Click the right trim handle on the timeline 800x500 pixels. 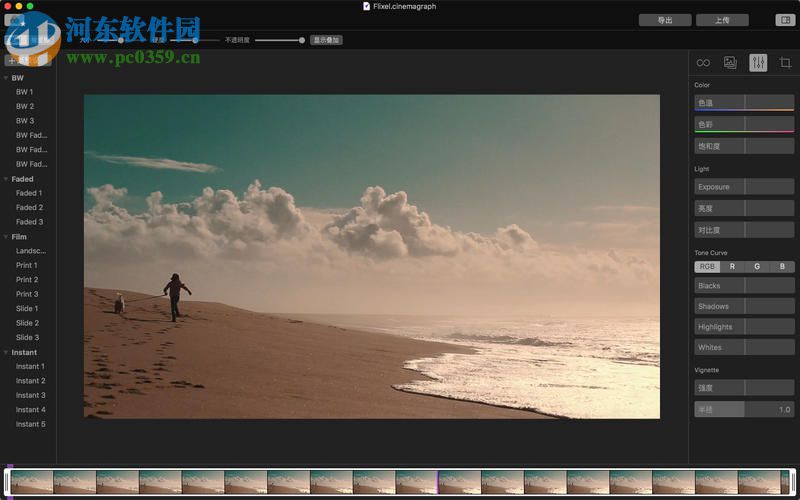(x=793, y=481)
